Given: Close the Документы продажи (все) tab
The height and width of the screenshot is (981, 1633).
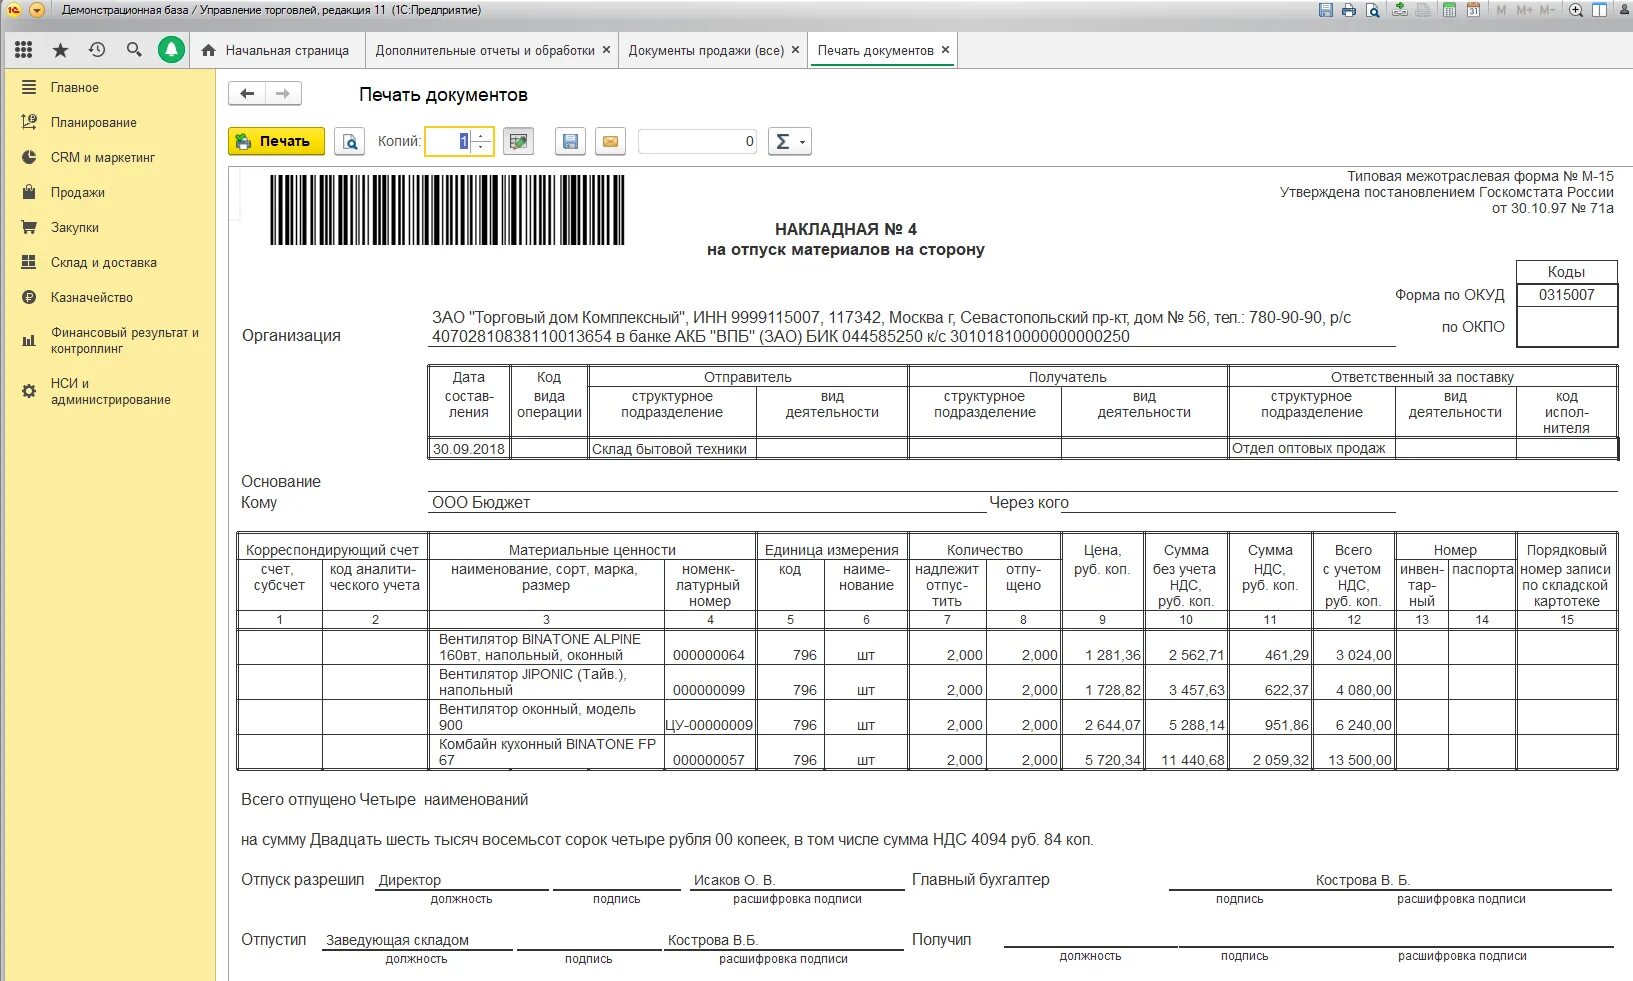Looking at the screenshot, I should (795, 50).
